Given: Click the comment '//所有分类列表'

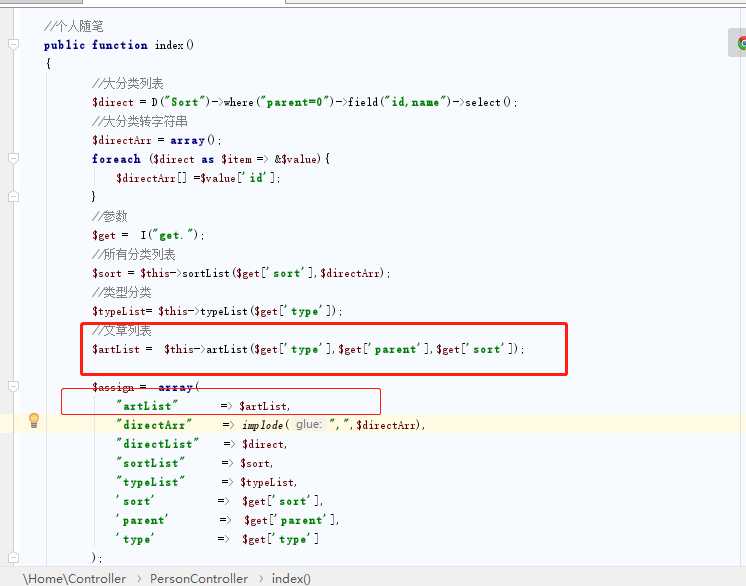Looking at the screenshot, I should pyautogui.click(x=134, y=254).
